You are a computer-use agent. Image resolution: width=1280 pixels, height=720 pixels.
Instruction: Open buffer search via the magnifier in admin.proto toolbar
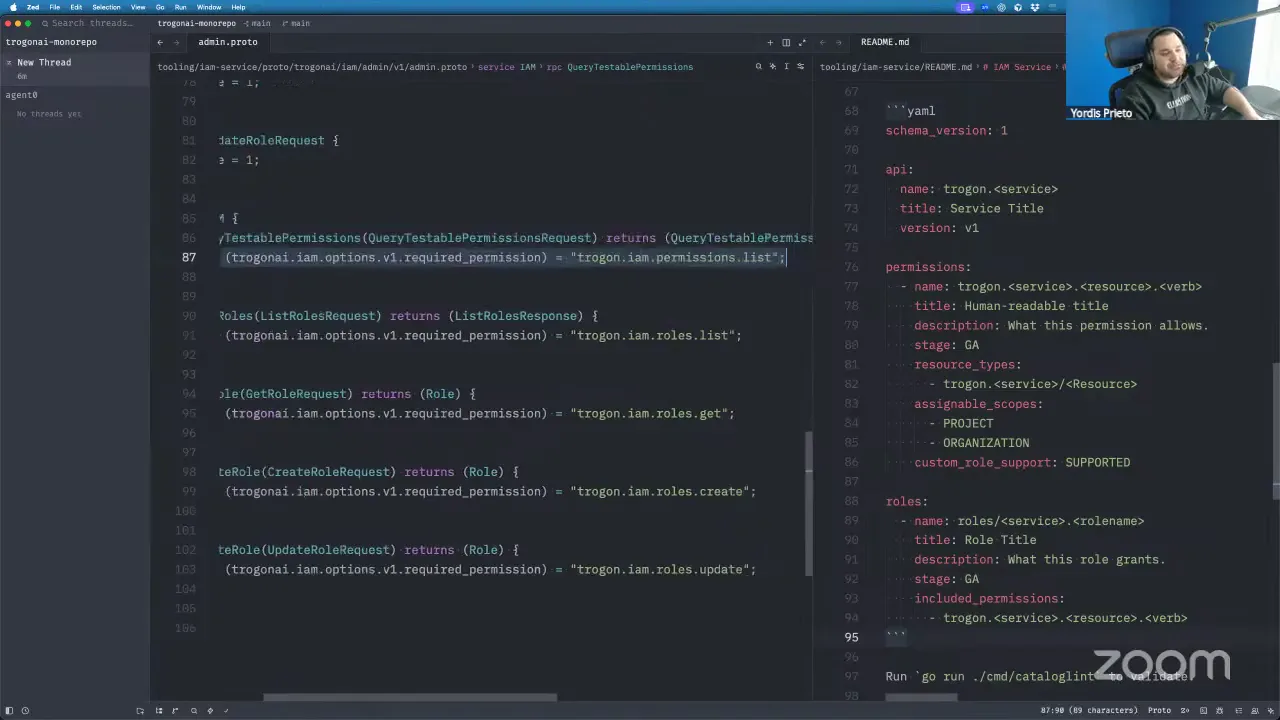coord(758,67)
